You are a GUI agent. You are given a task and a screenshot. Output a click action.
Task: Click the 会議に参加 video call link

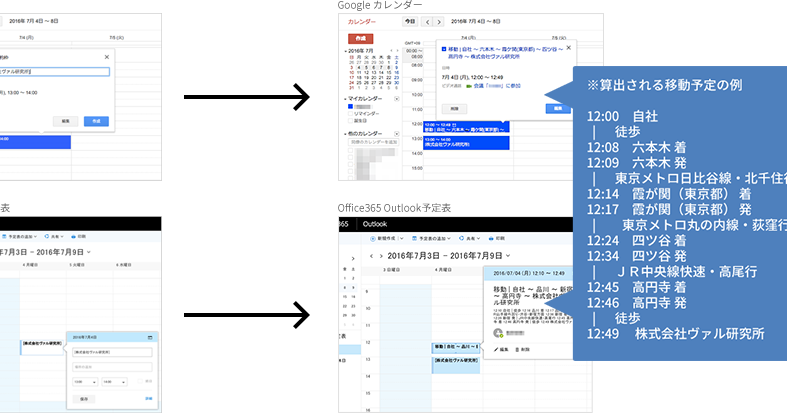coord(497,86)
